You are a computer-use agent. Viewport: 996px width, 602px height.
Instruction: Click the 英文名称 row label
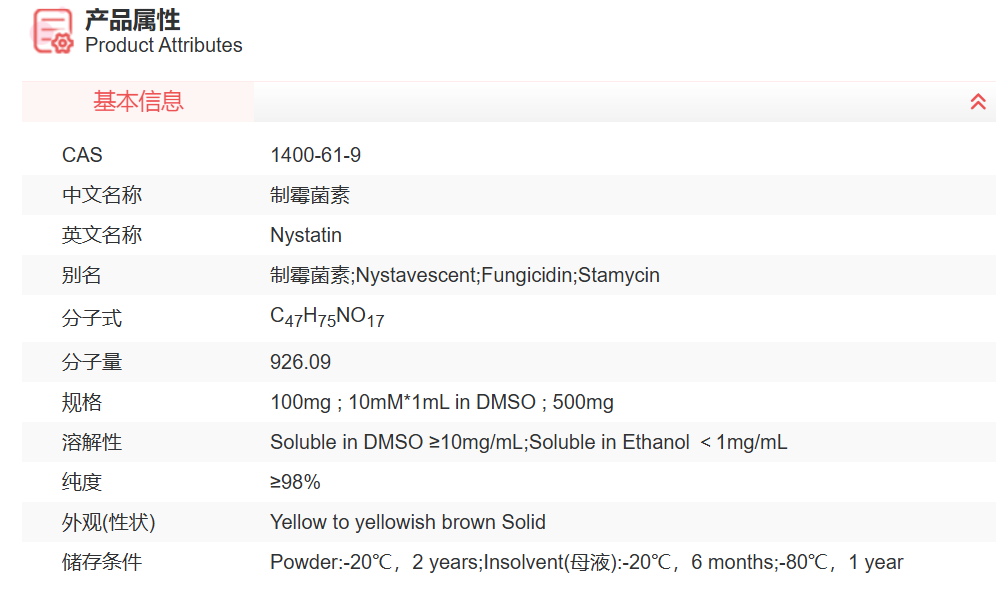(x=102, y=235)
